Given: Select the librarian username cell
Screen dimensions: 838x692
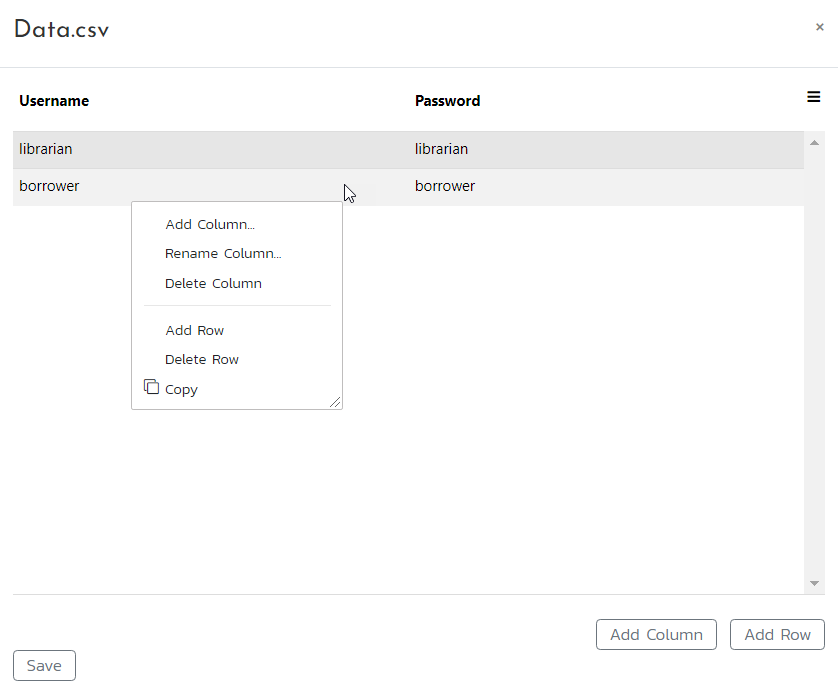Looking at the screenshot, I should 46,150.
